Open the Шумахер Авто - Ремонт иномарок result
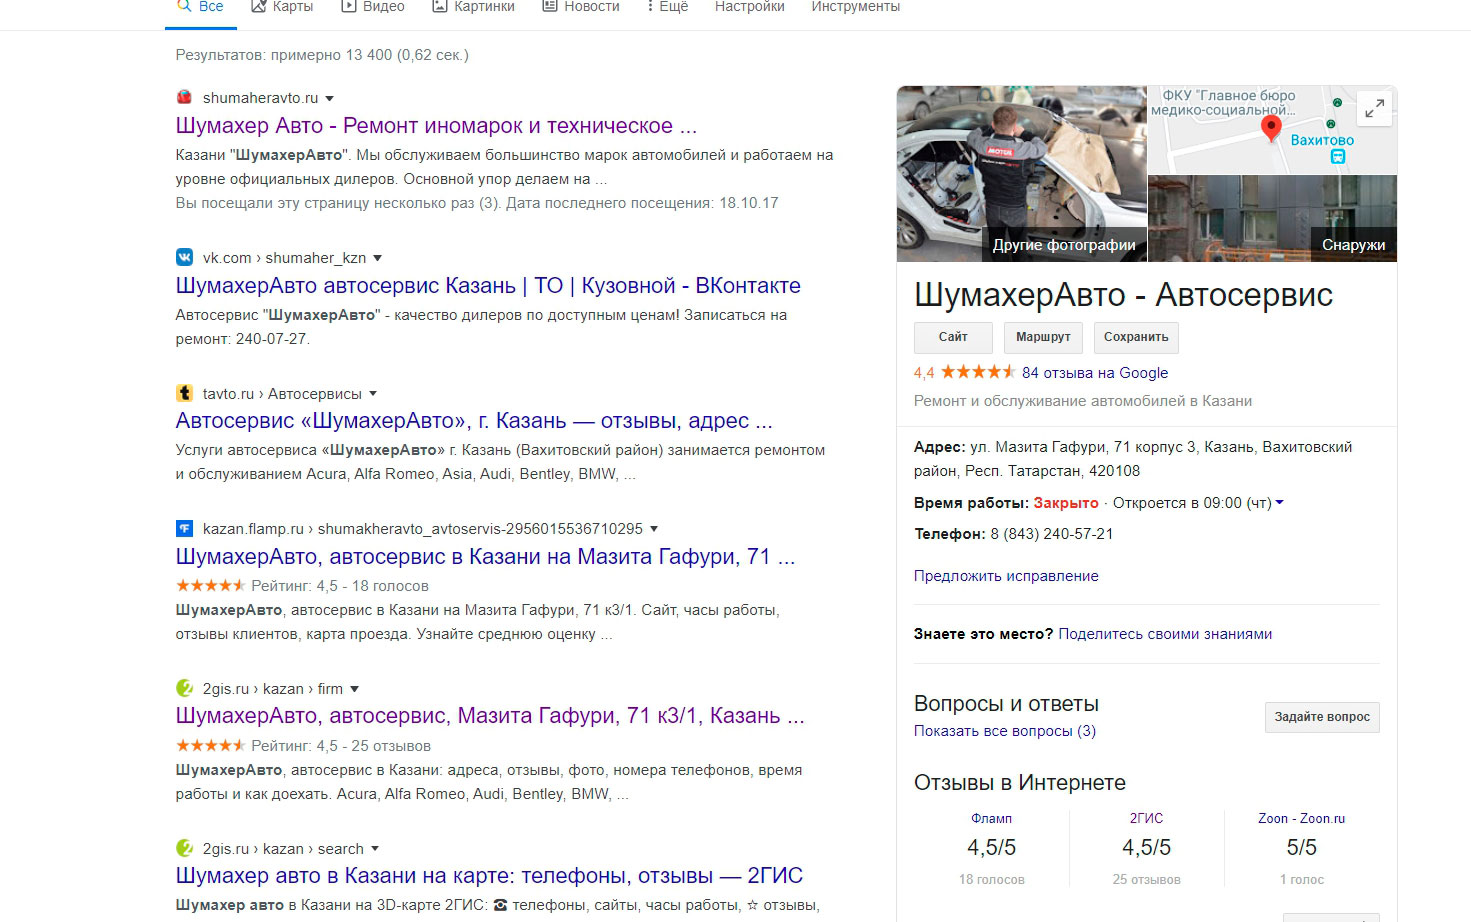This screenshot has height=922, width=1471. coord(436,126)
